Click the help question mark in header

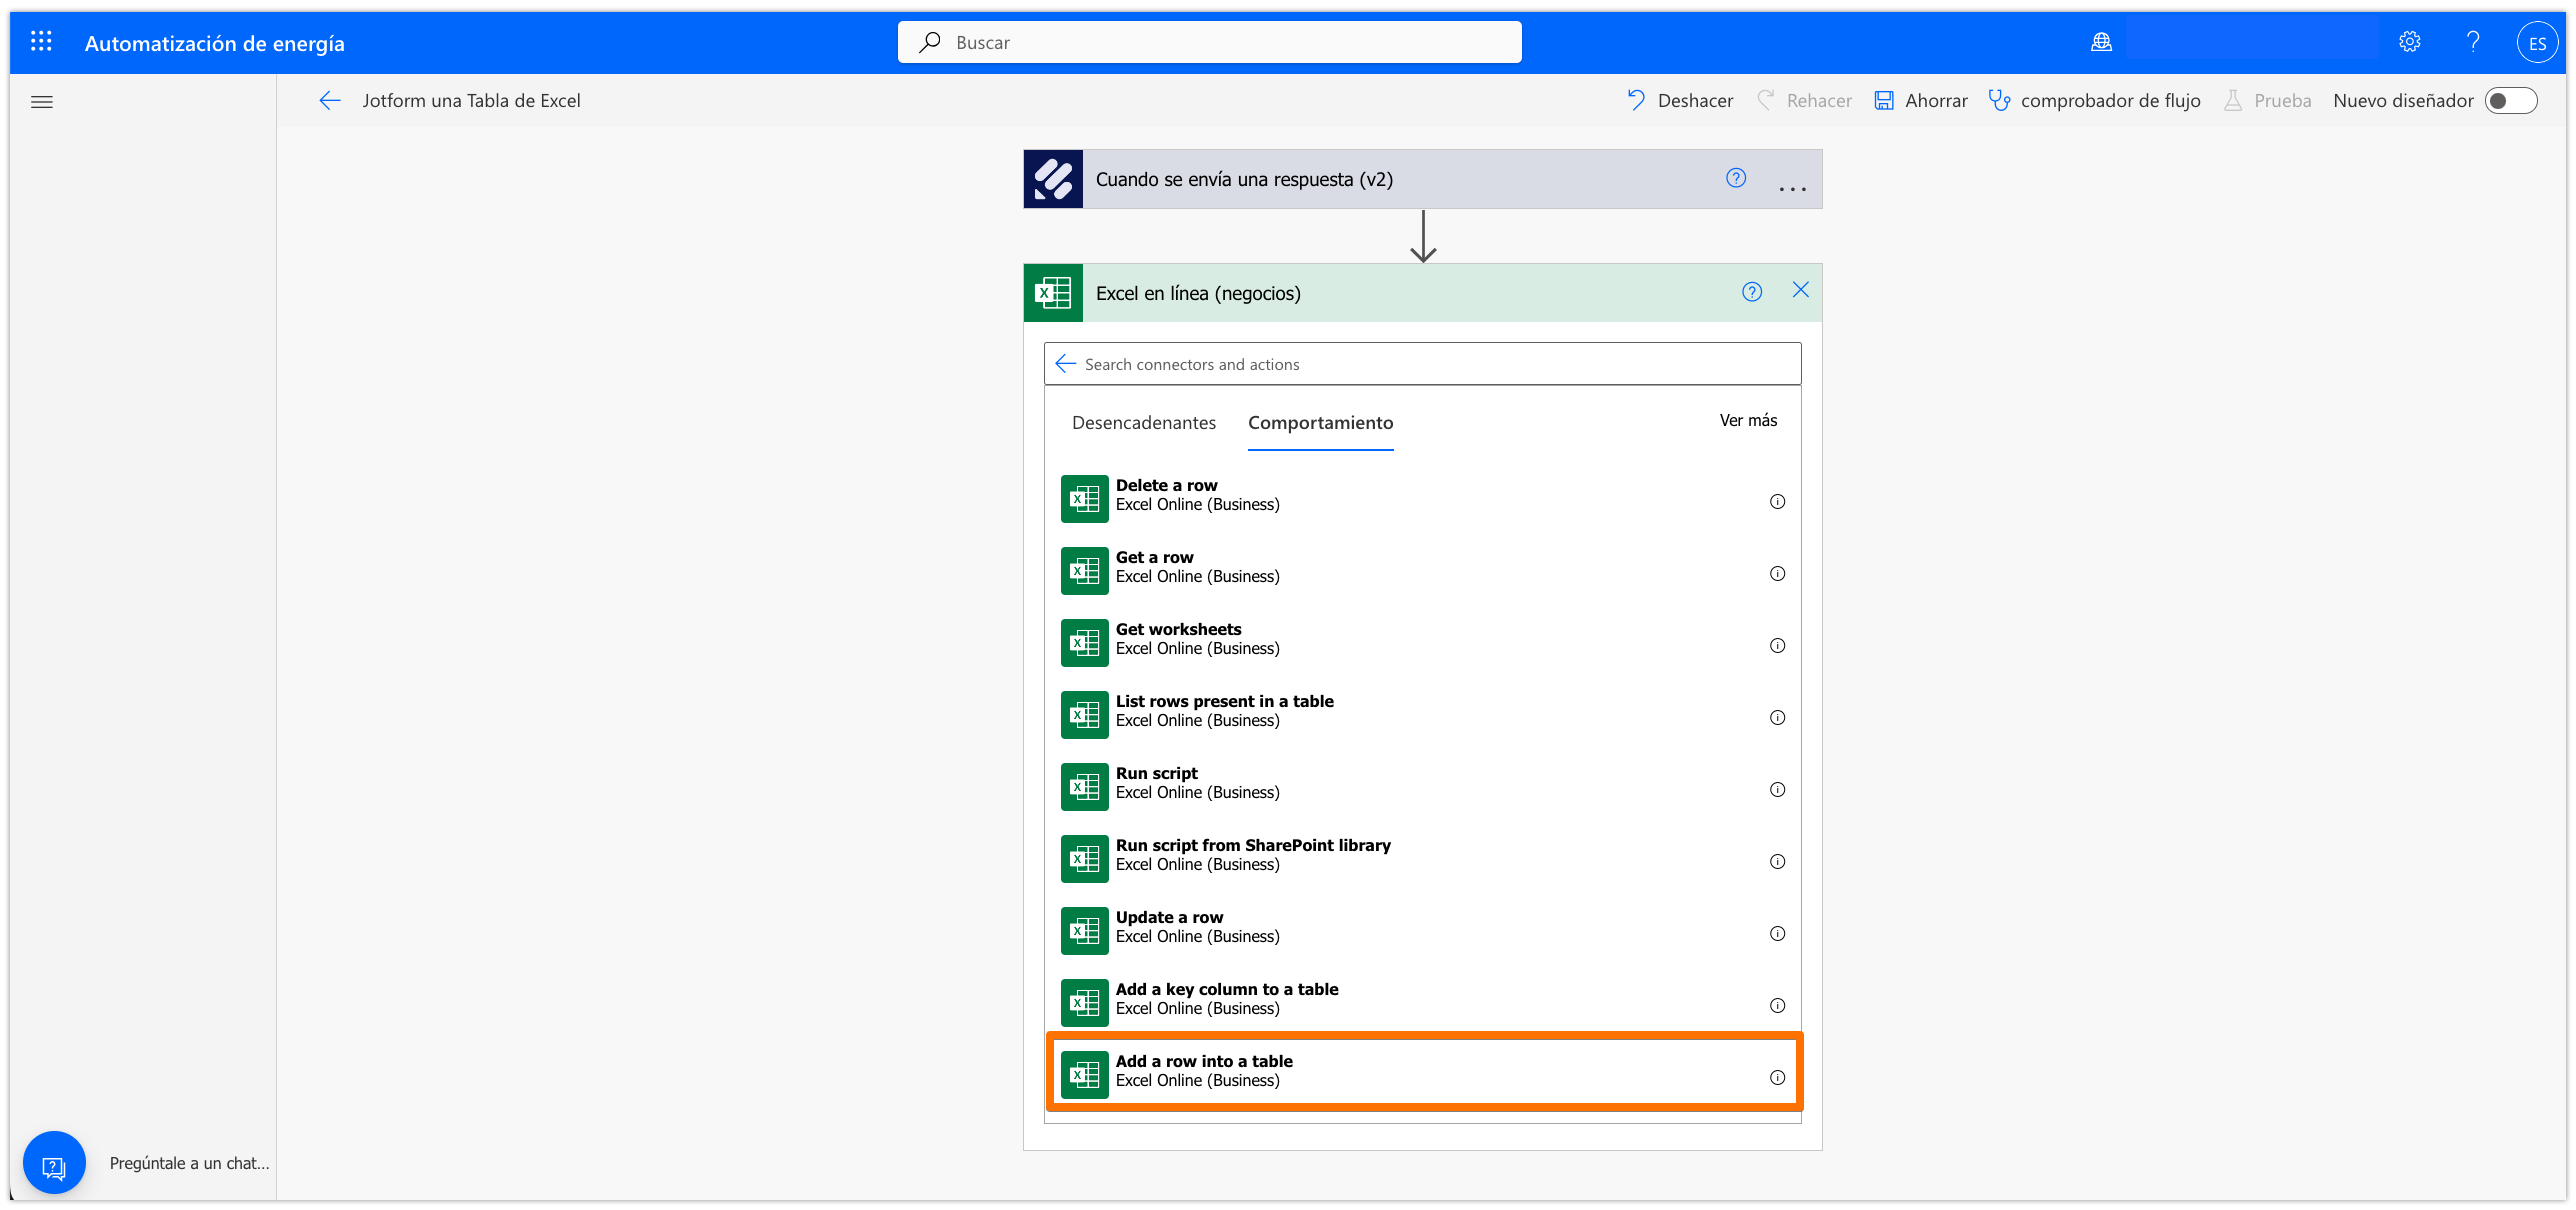(x=2473, y=42)
